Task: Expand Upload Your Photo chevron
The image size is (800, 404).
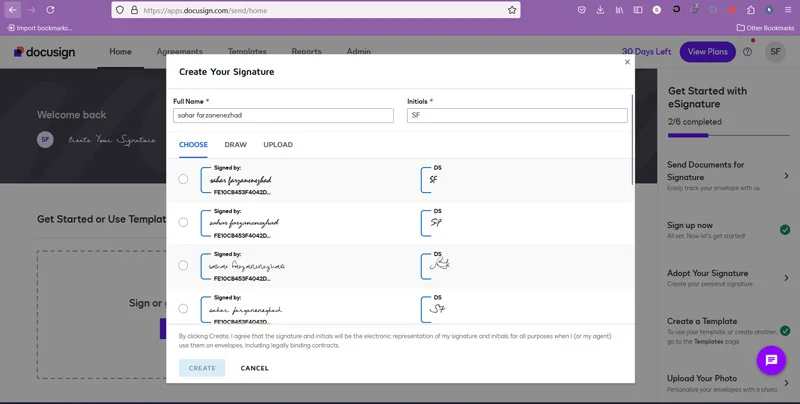Action: click(786, 383)
